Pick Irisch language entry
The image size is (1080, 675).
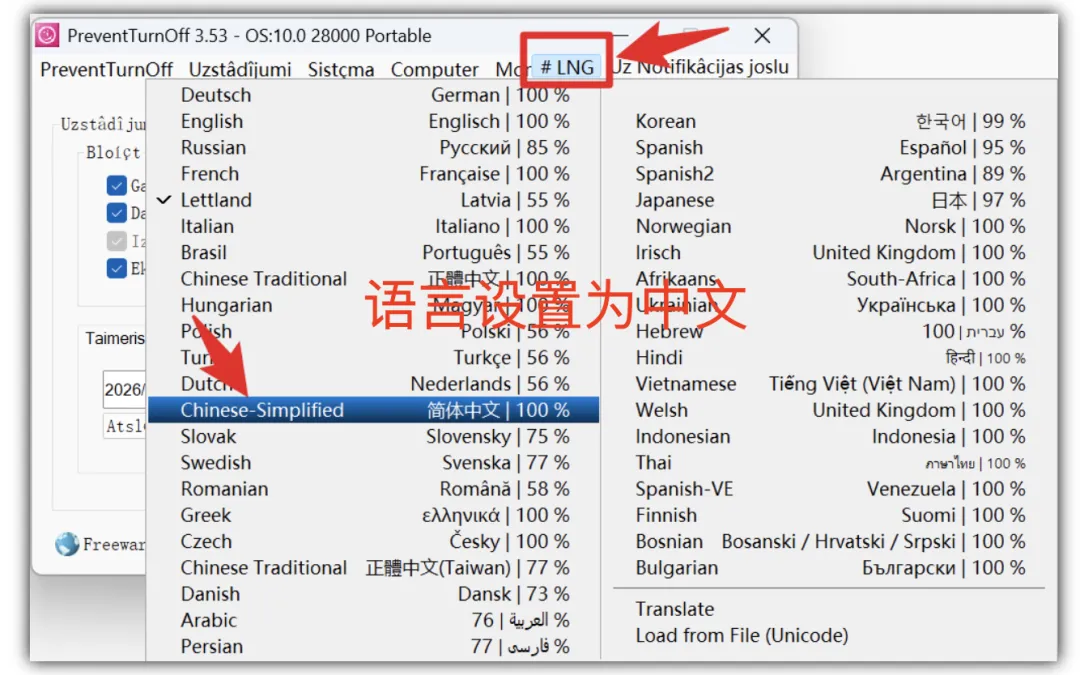829,252
